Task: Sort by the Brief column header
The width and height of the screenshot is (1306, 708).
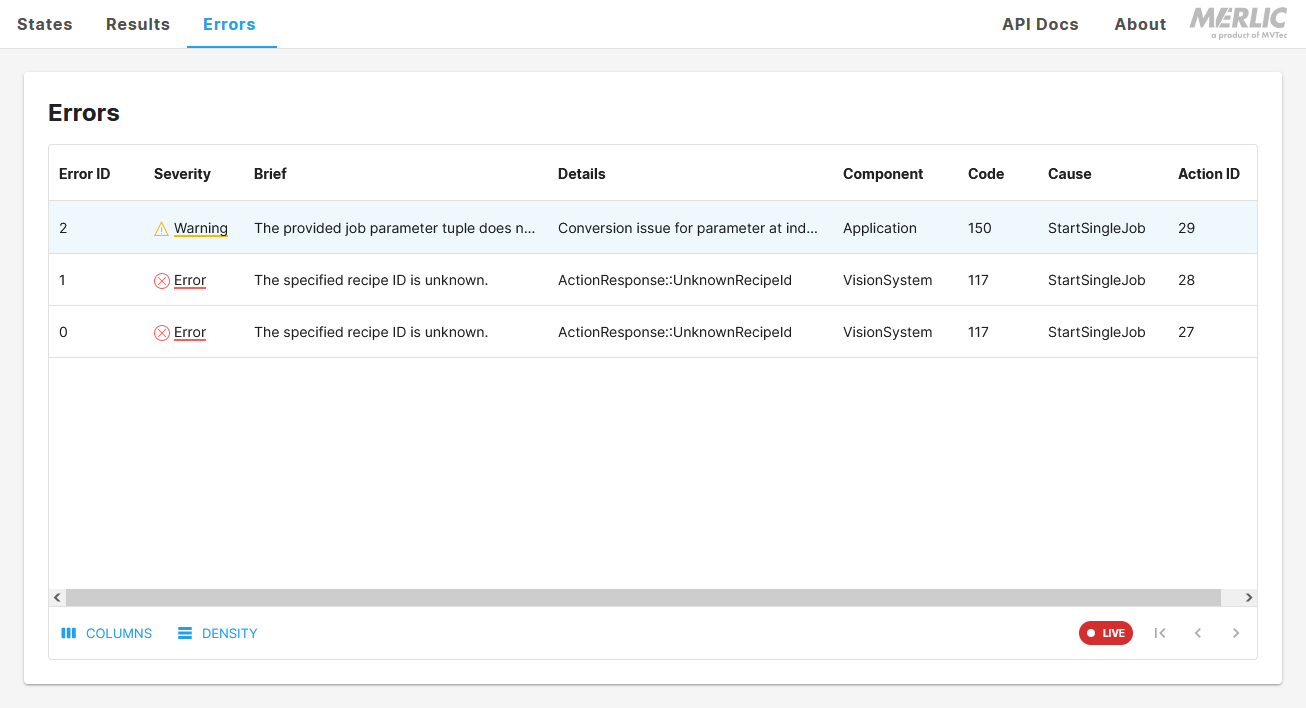Action: 270,174
